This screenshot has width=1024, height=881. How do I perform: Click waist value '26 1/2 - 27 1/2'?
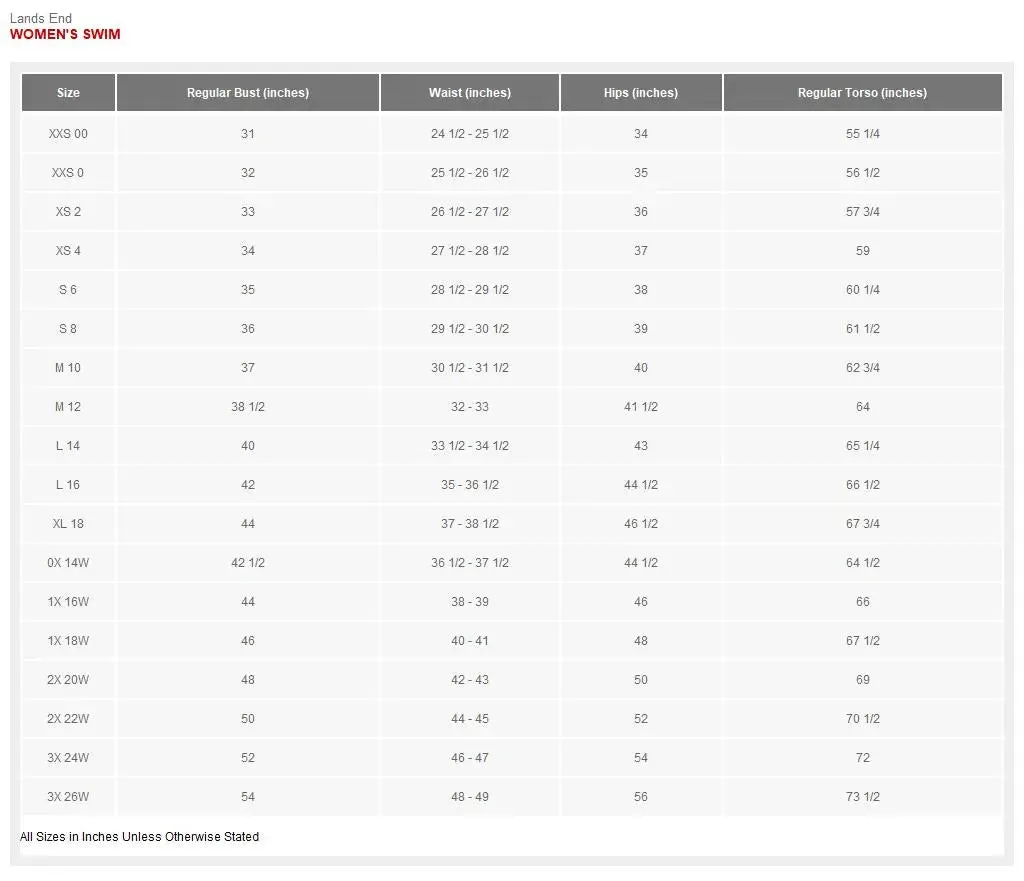coord(470,212)
